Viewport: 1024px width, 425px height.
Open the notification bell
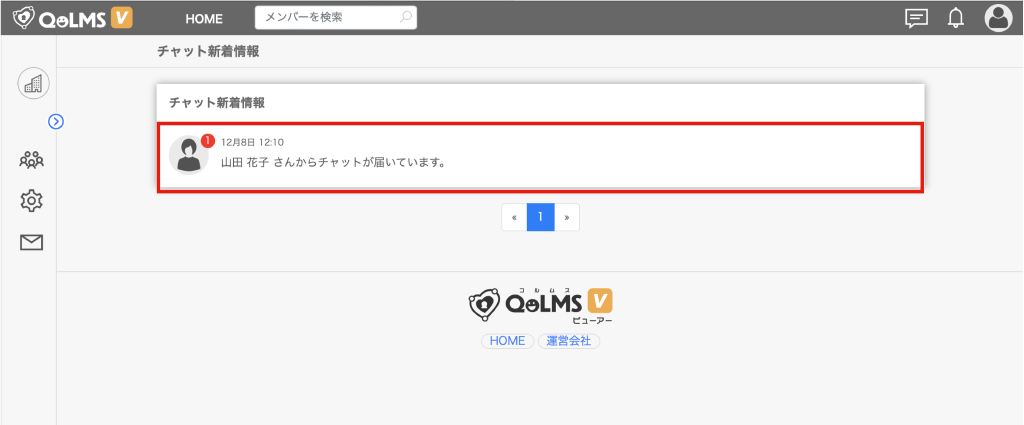tap(955, 18)
